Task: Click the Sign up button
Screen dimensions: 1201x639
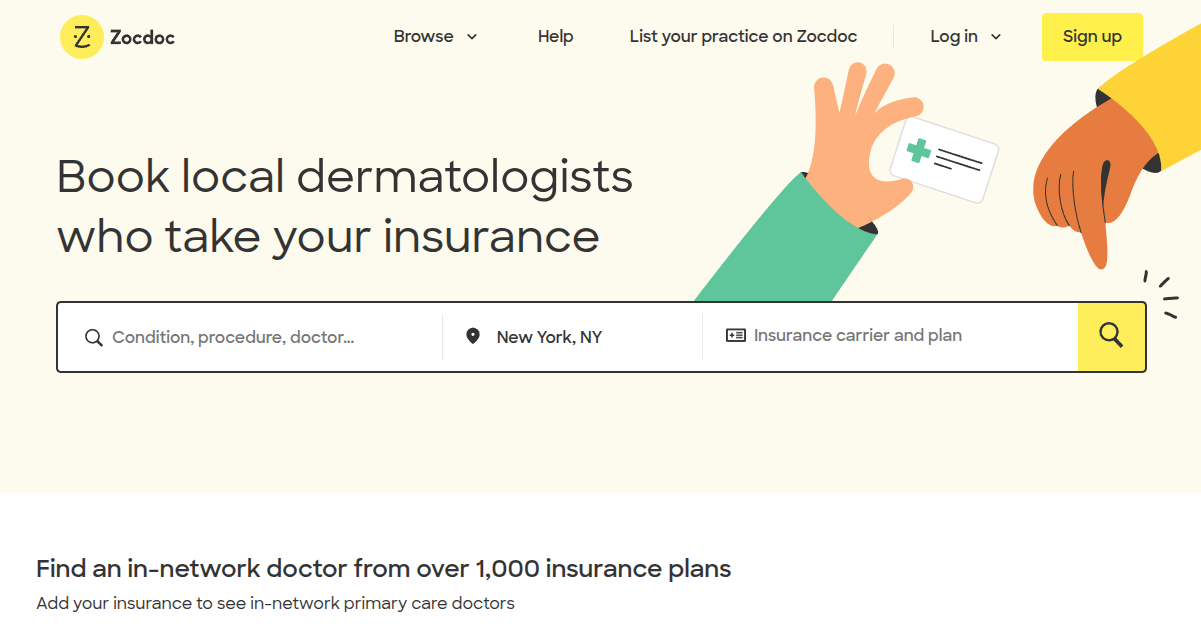Action: [x=1092, y=37]
